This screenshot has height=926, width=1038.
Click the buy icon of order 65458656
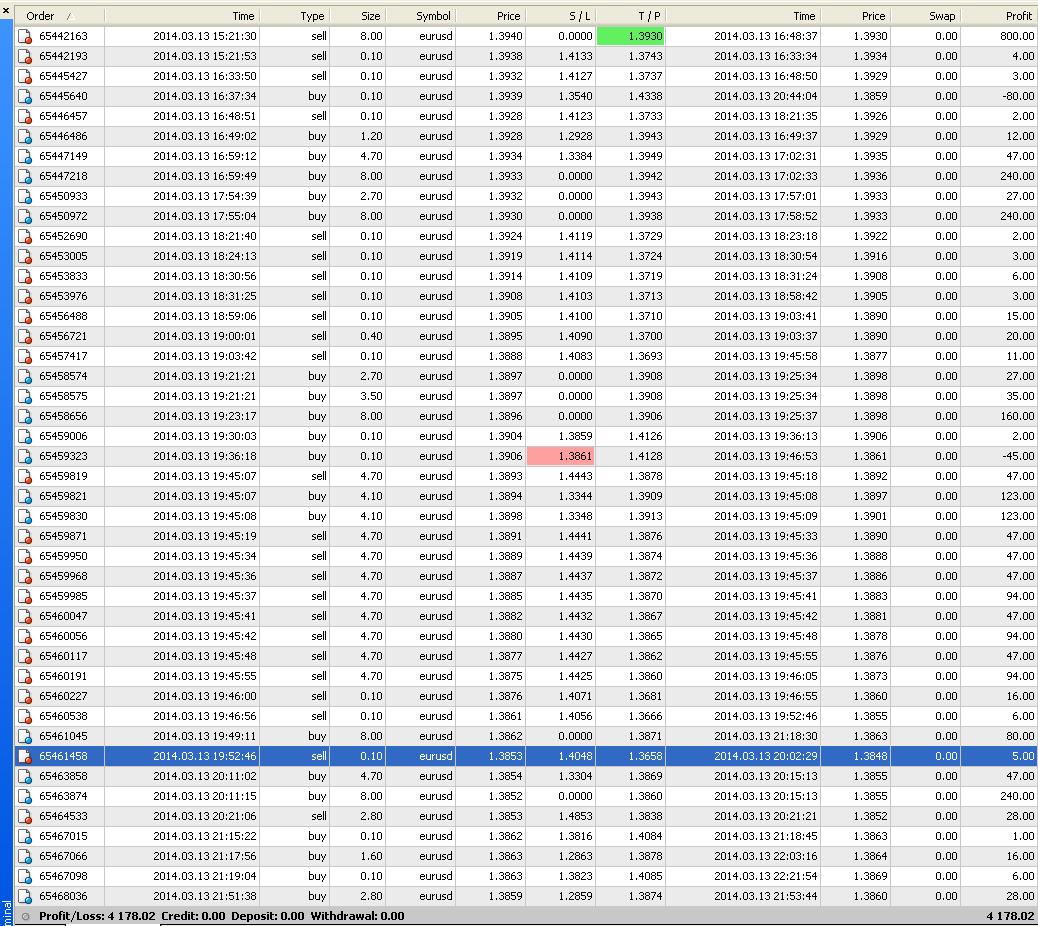[x=24, y=416]
